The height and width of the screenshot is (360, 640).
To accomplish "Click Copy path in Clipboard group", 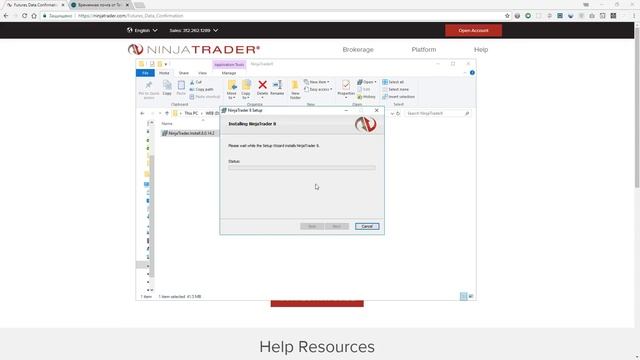I will [201, 89].
